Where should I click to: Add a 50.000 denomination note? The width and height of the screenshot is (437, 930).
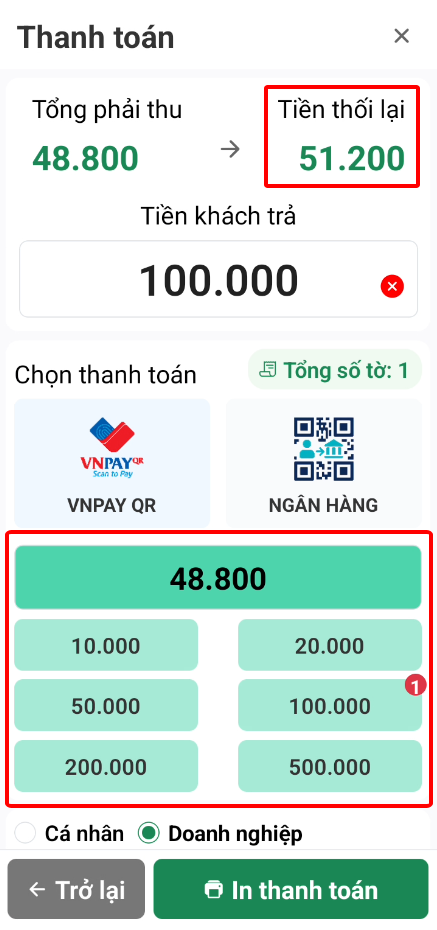coord(106,706)
